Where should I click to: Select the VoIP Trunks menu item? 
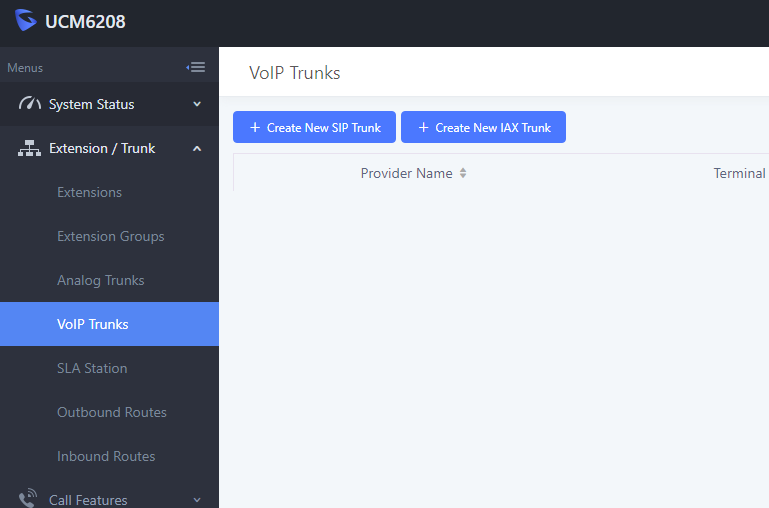click(x=109, y=324)
